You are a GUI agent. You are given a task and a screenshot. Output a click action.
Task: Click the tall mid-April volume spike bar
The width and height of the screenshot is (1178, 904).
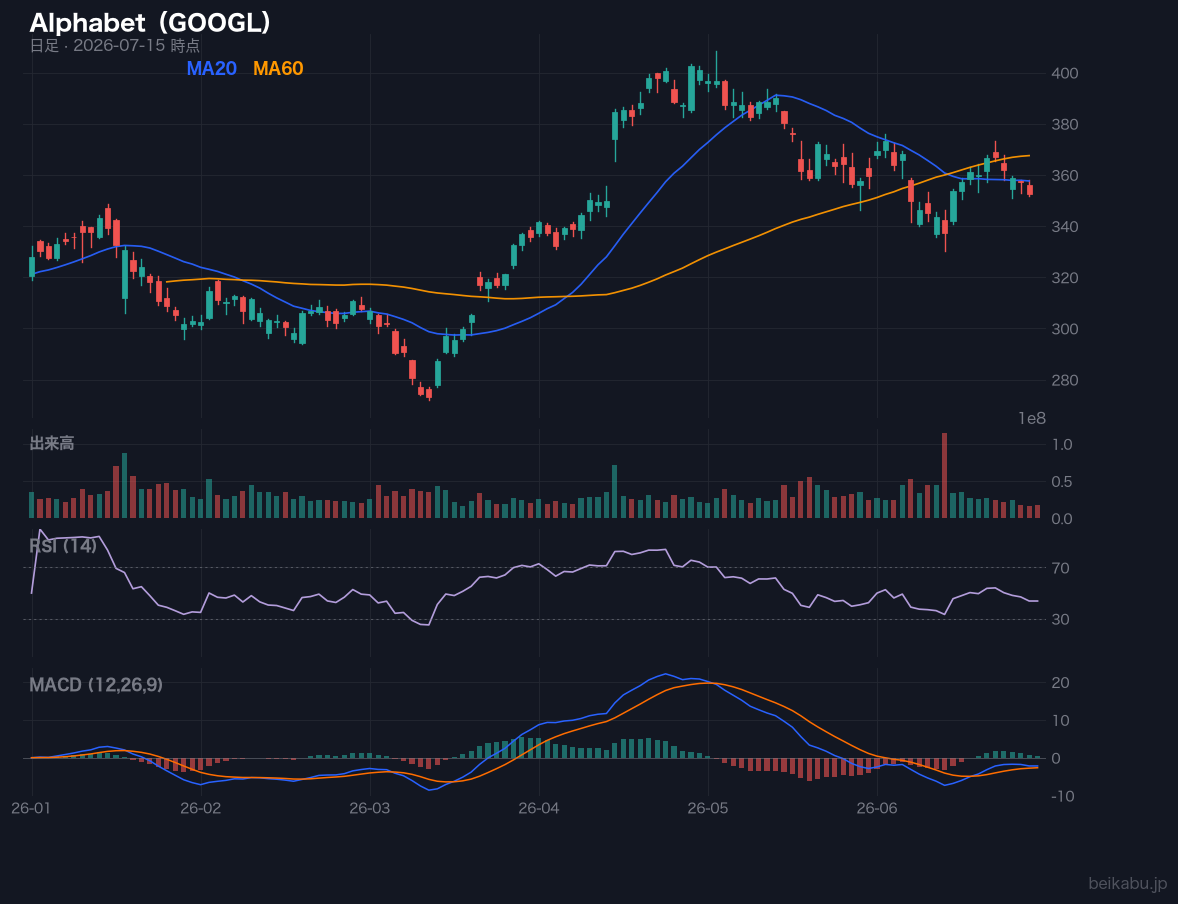tap(615, 491)
